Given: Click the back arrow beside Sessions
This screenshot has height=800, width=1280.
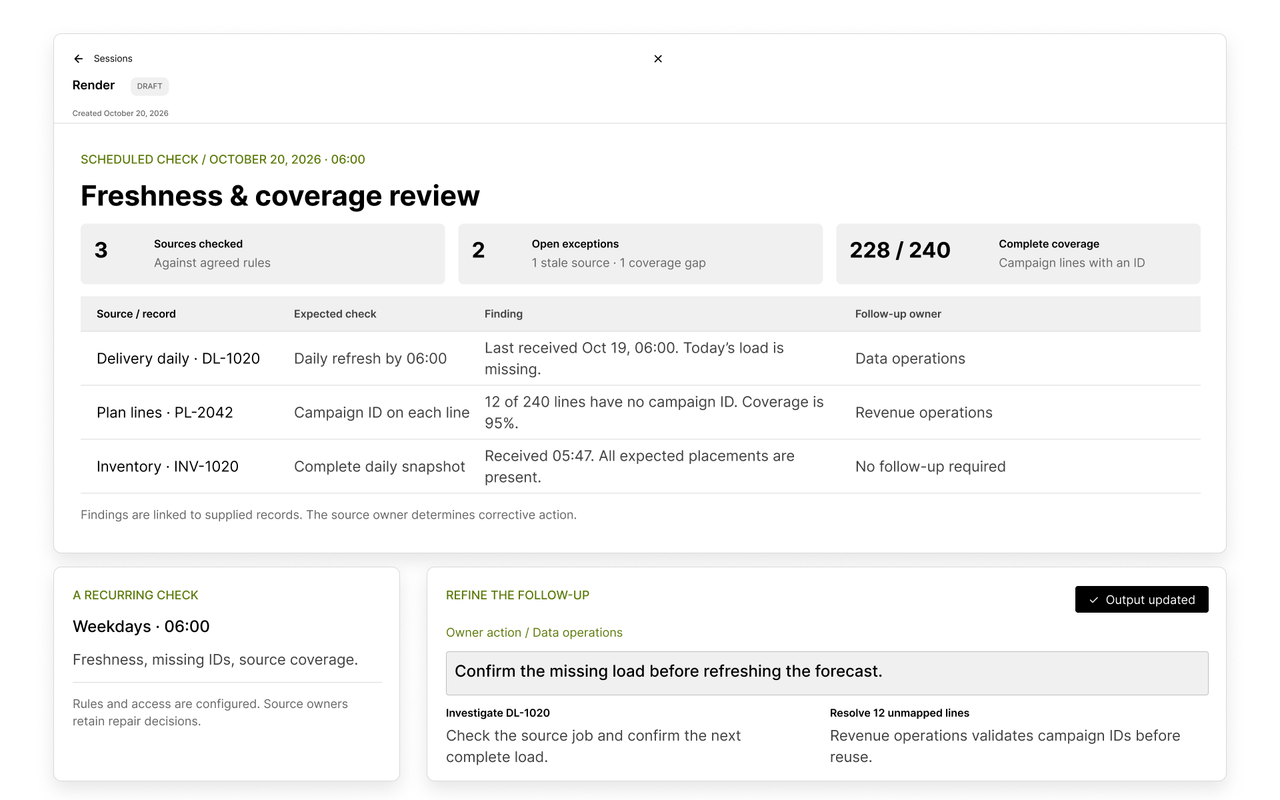Looking at the screenshot, I should [x=79, y=59].
